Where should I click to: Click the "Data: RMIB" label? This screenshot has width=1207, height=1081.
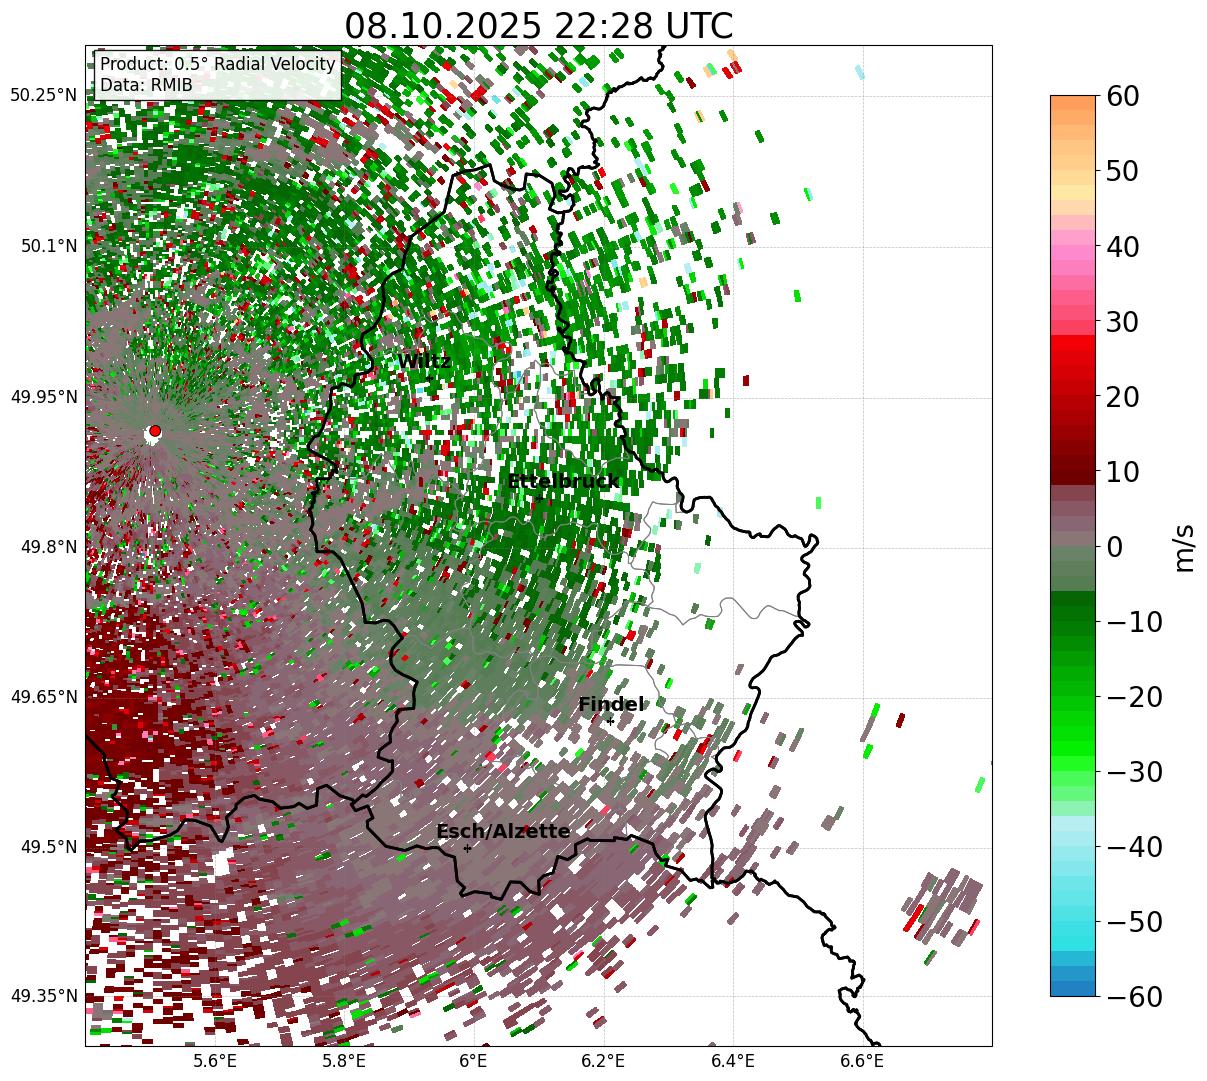(x=146, y=86)
